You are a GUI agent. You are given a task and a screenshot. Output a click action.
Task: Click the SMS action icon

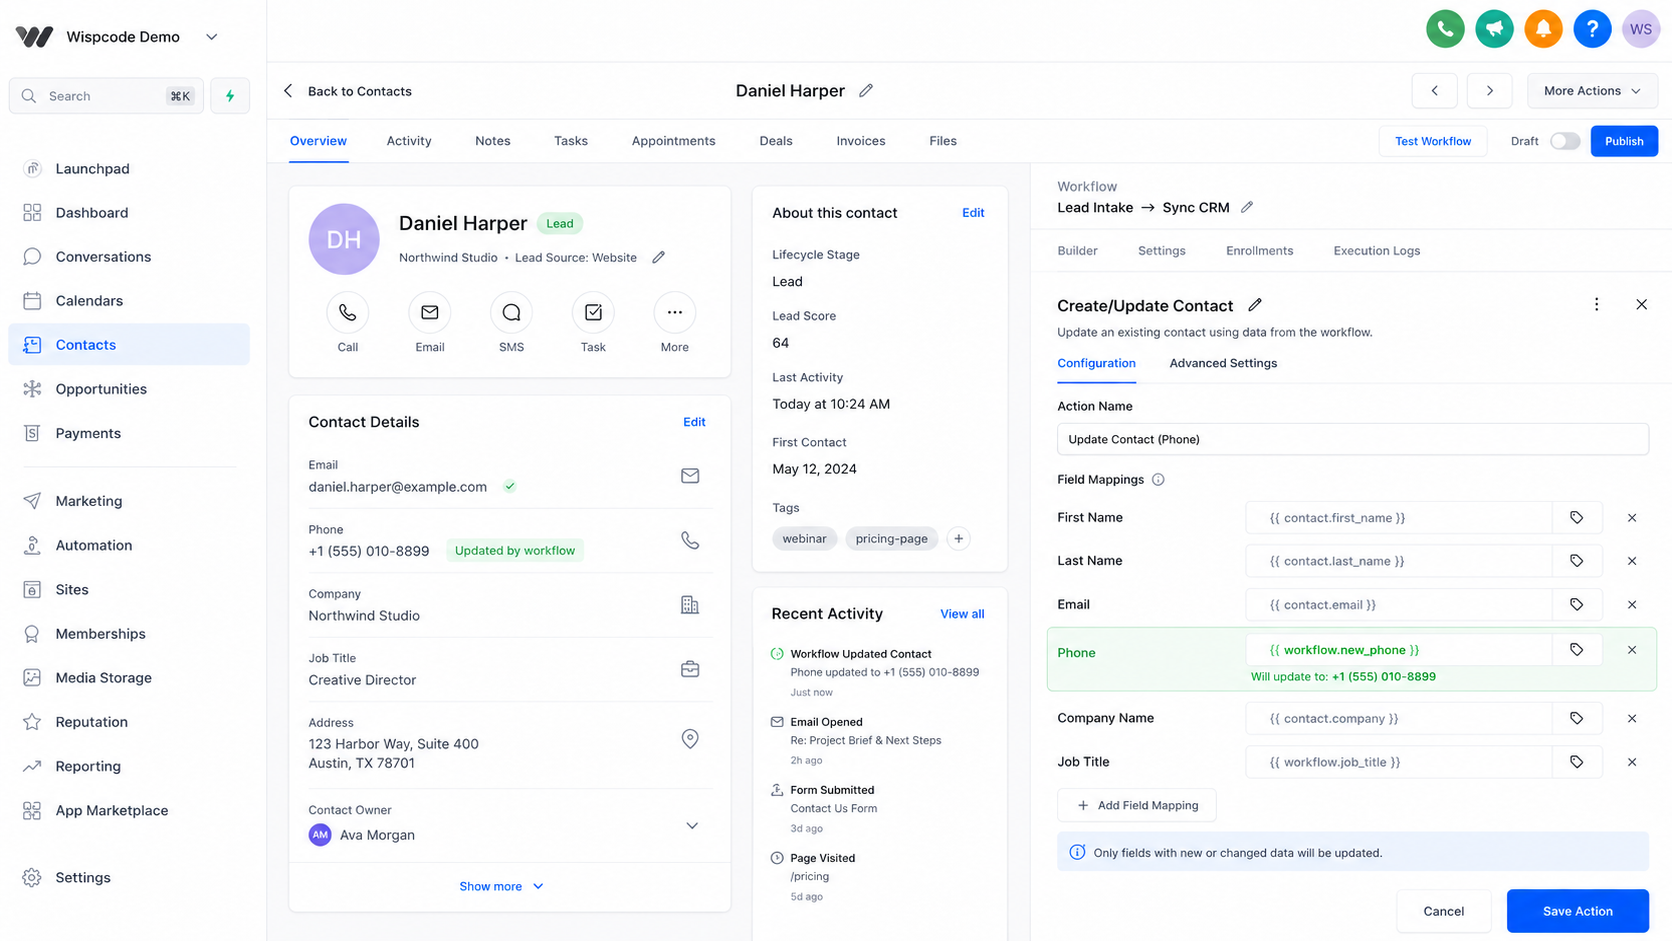click(x=511, y=313)
